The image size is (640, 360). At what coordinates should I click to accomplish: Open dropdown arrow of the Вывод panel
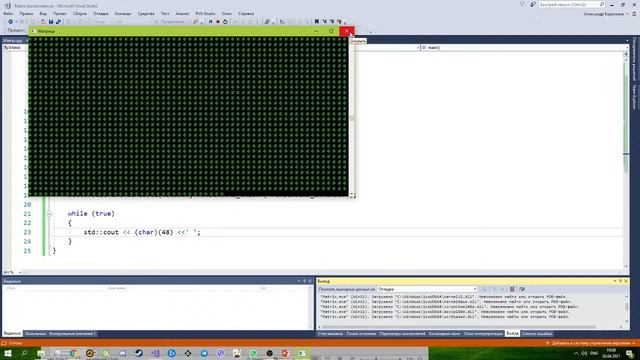pyautogui.click(x=615, y=281)
